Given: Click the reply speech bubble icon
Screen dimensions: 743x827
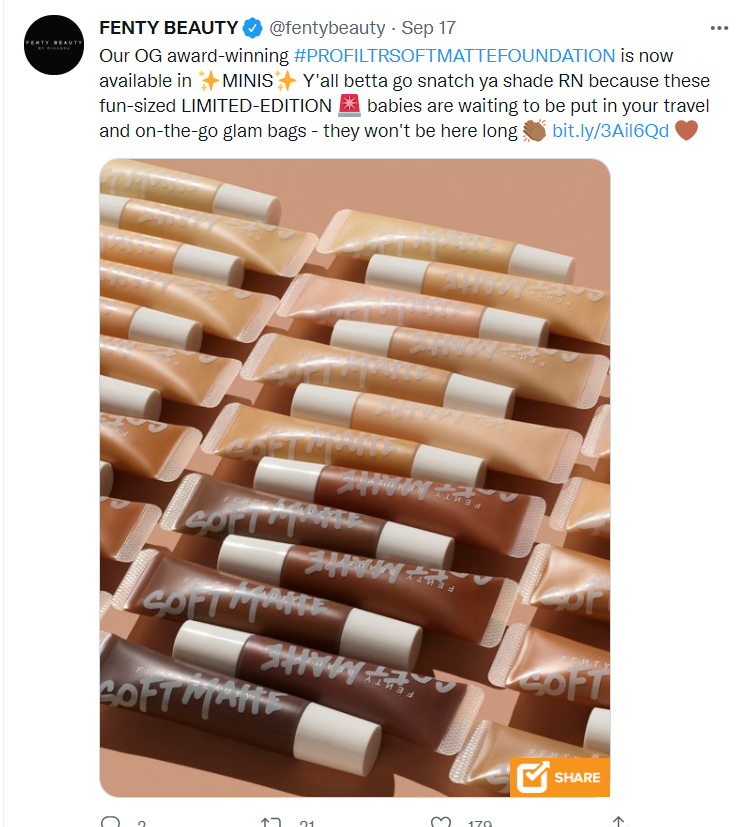Looking at the screenshot, I should tap(111, 822).
